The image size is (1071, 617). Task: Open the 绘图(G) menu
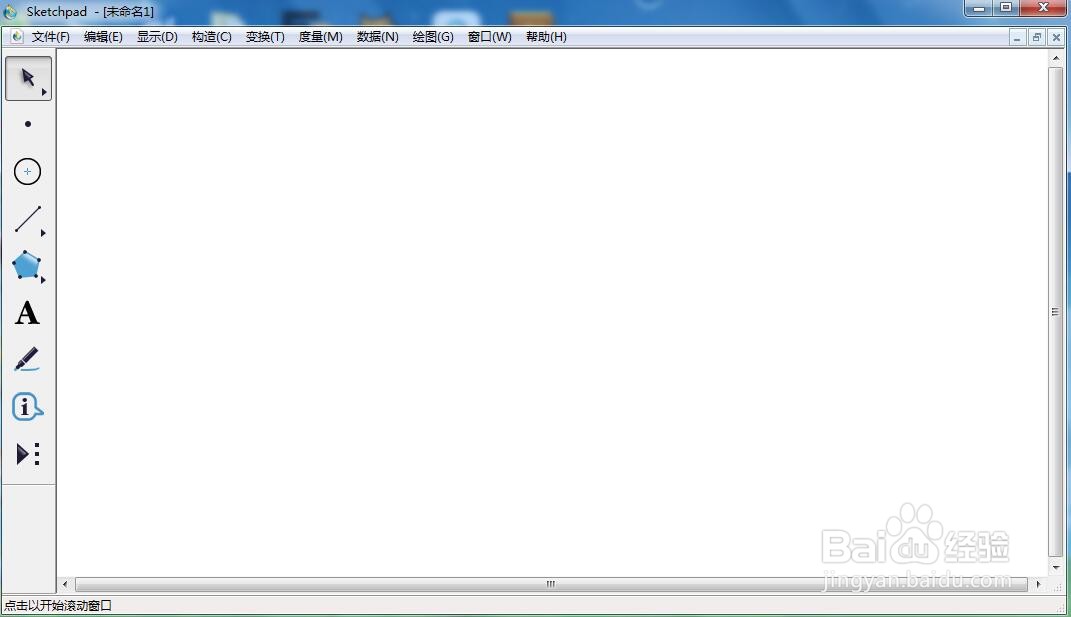coord(433,37)
